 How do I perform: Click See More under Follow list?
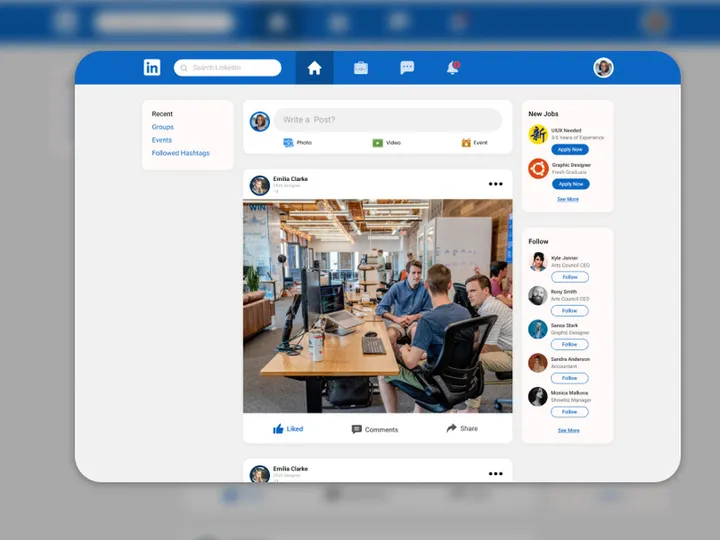pos(568,431)
